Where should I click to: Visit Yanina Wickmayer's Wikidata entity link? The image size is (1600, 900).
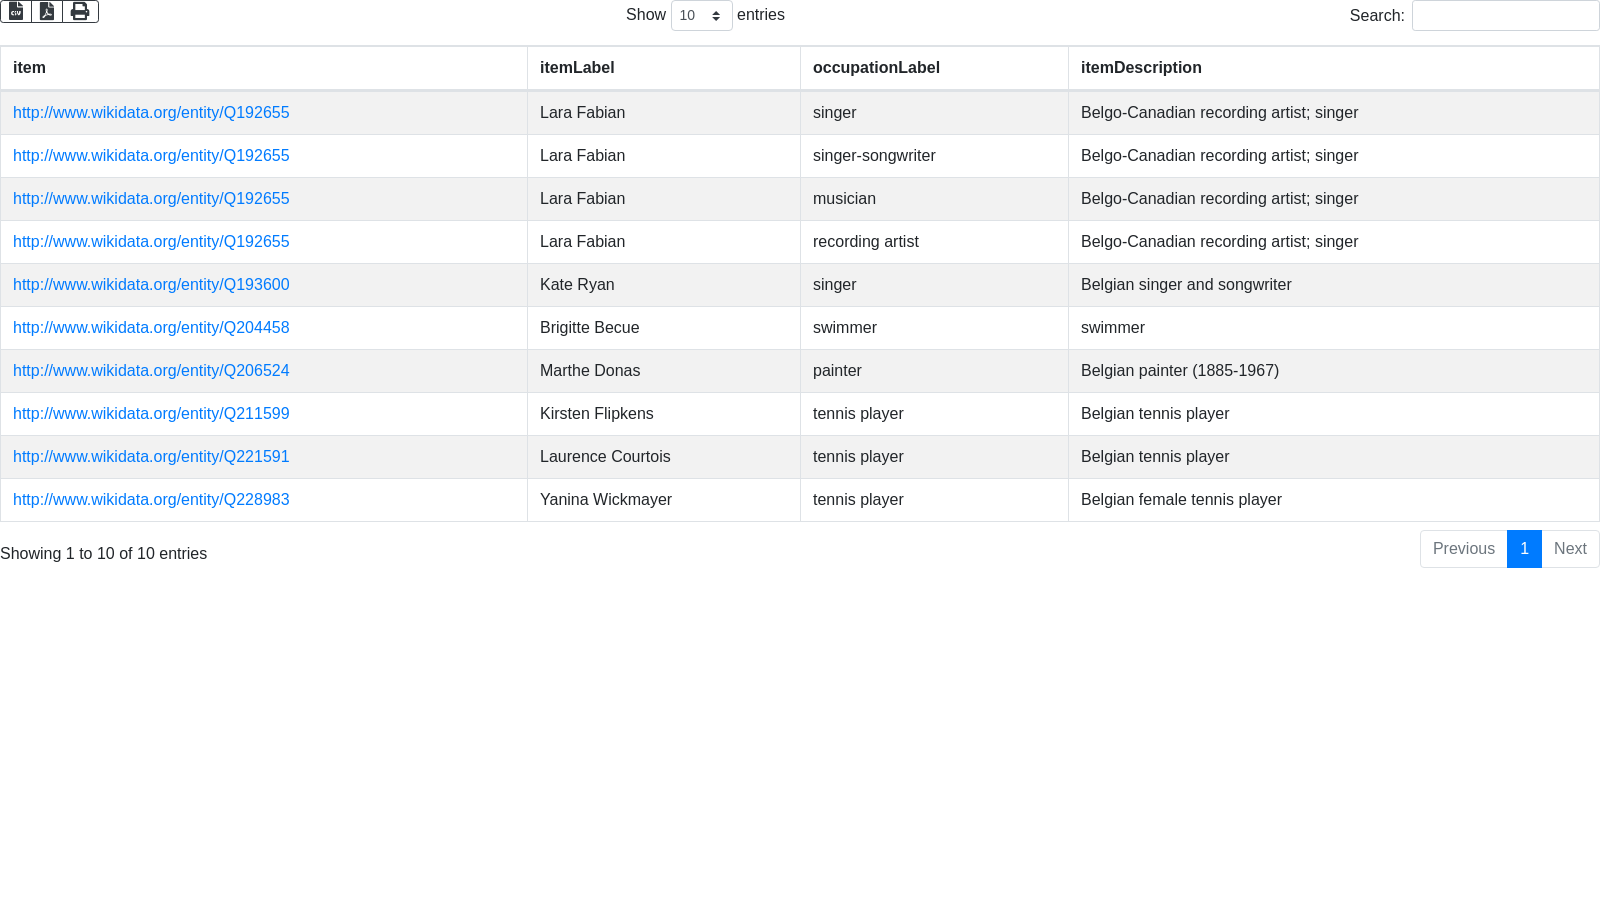click(x=151, y=500)
